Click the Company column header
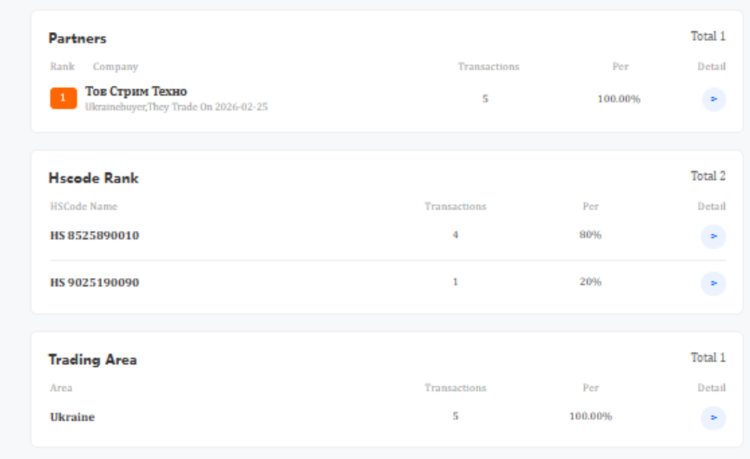Image resolution: width=750 pixels, height=459 pixels. 115,66
